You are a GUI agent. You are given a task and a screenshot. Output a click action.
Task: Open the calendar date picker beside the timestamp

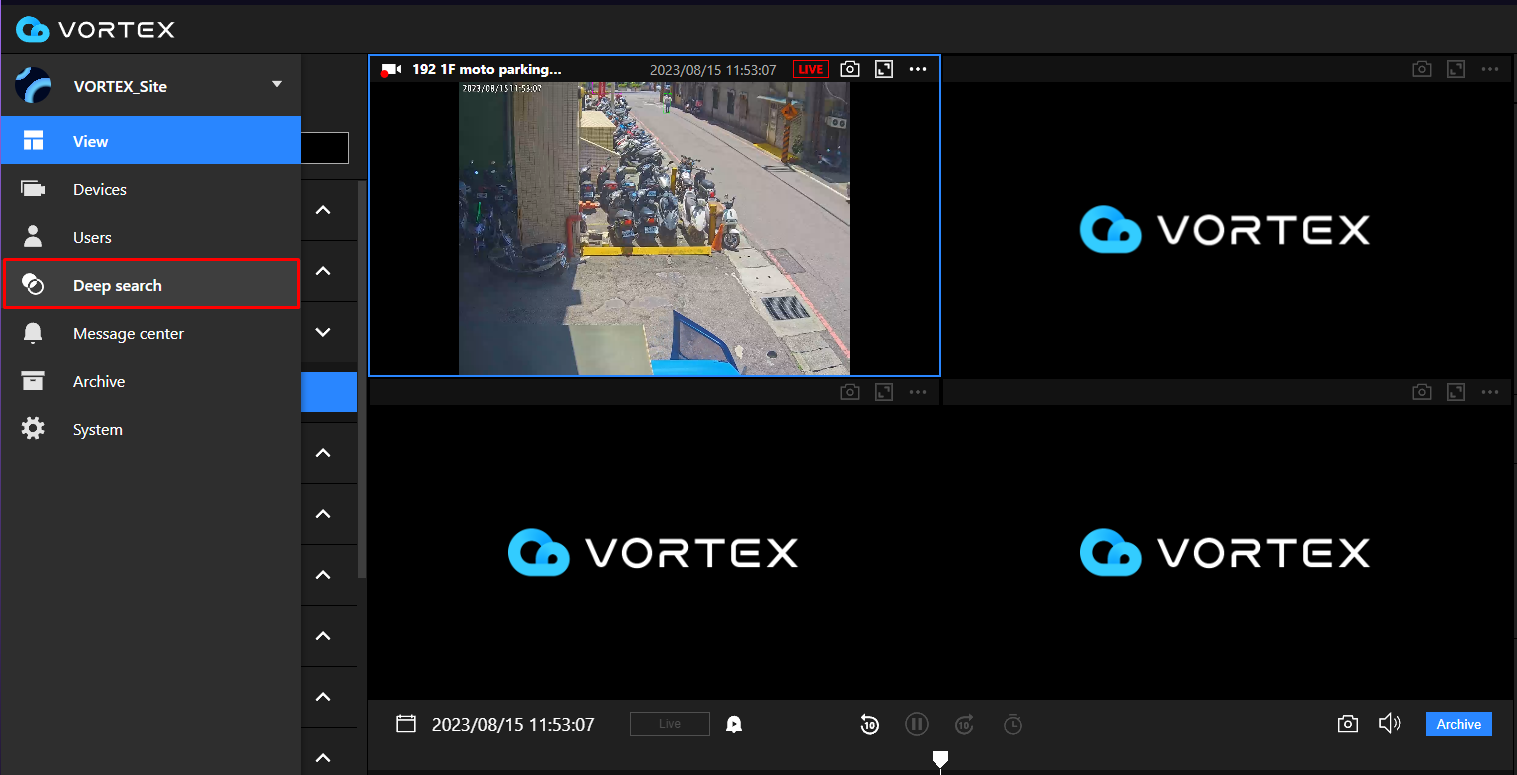[406, 724]
